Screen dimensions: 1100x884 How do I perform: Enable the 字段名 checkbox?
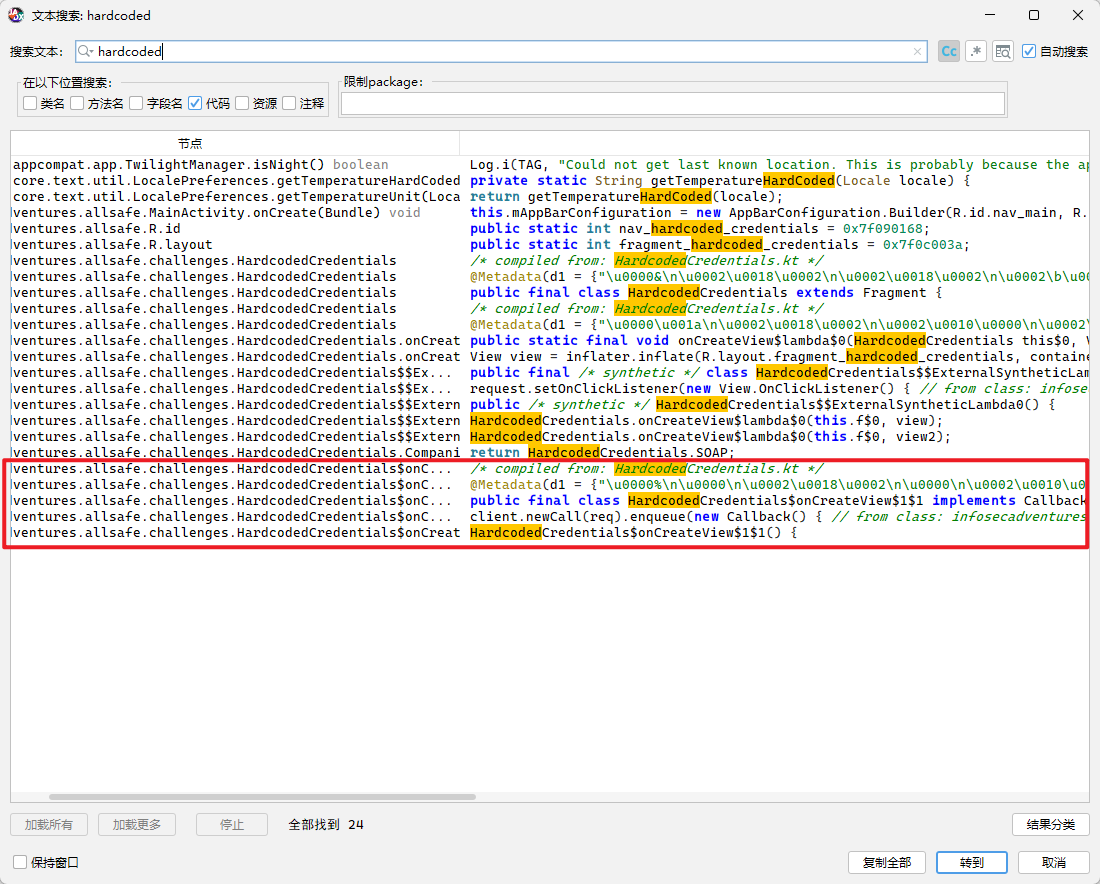click(x=136, y=103)
